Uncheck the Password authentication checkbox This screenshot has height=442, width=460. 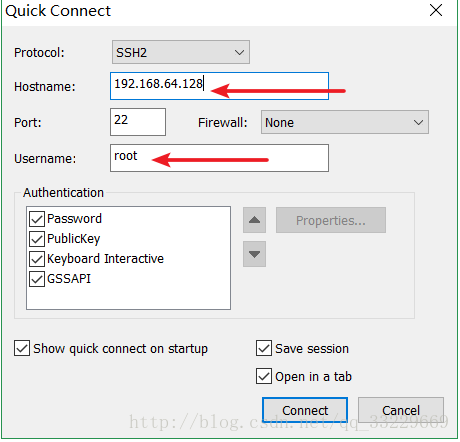[37, 219]
